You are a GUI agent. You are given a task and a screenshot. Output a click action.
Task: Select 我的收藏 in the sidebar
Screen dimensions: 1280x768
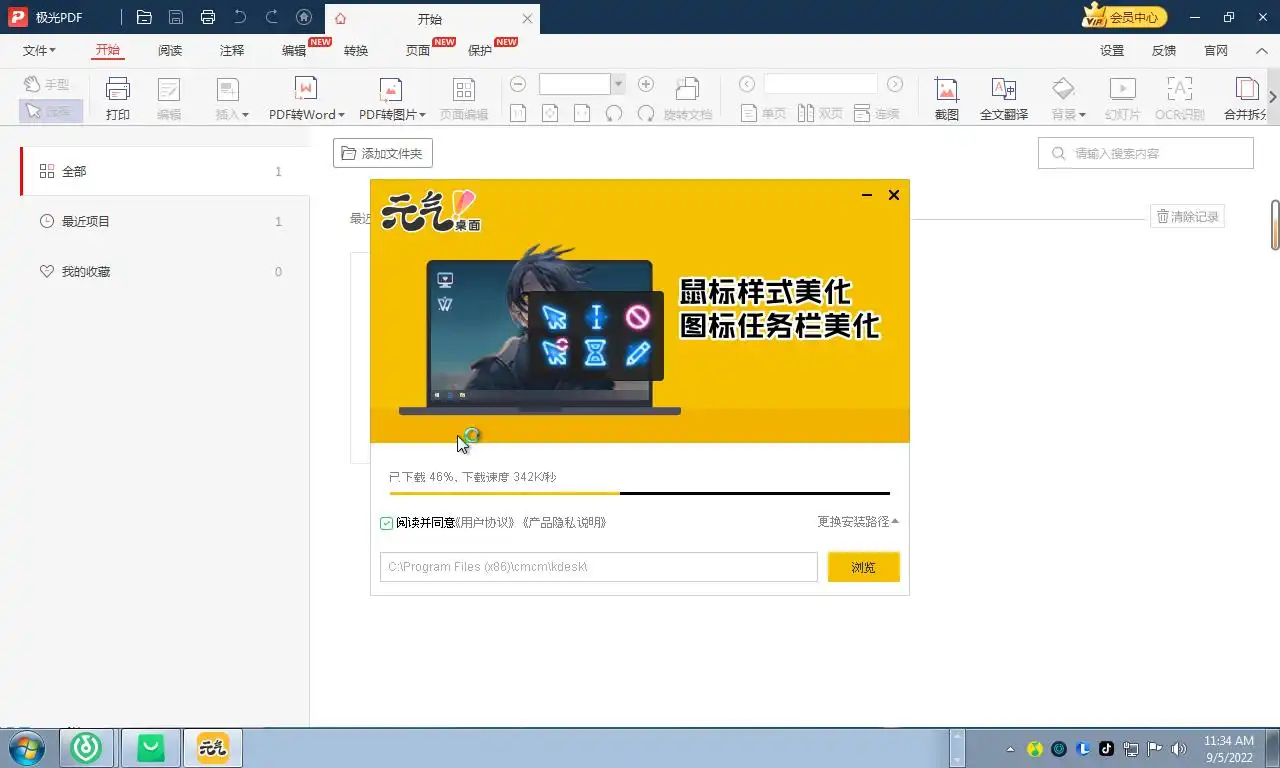click(x=165, y=271)
